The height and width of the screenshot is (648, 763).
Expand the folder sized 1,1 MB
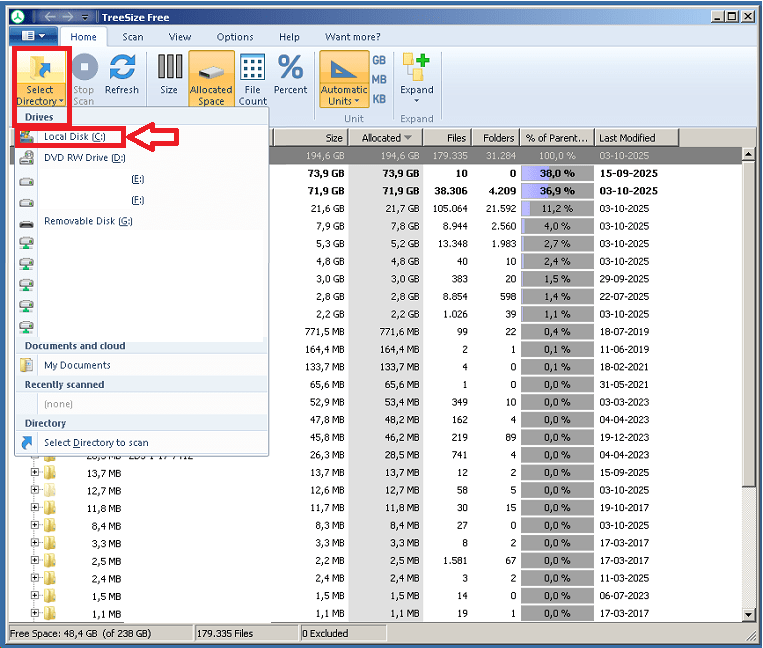click(35, 613)
